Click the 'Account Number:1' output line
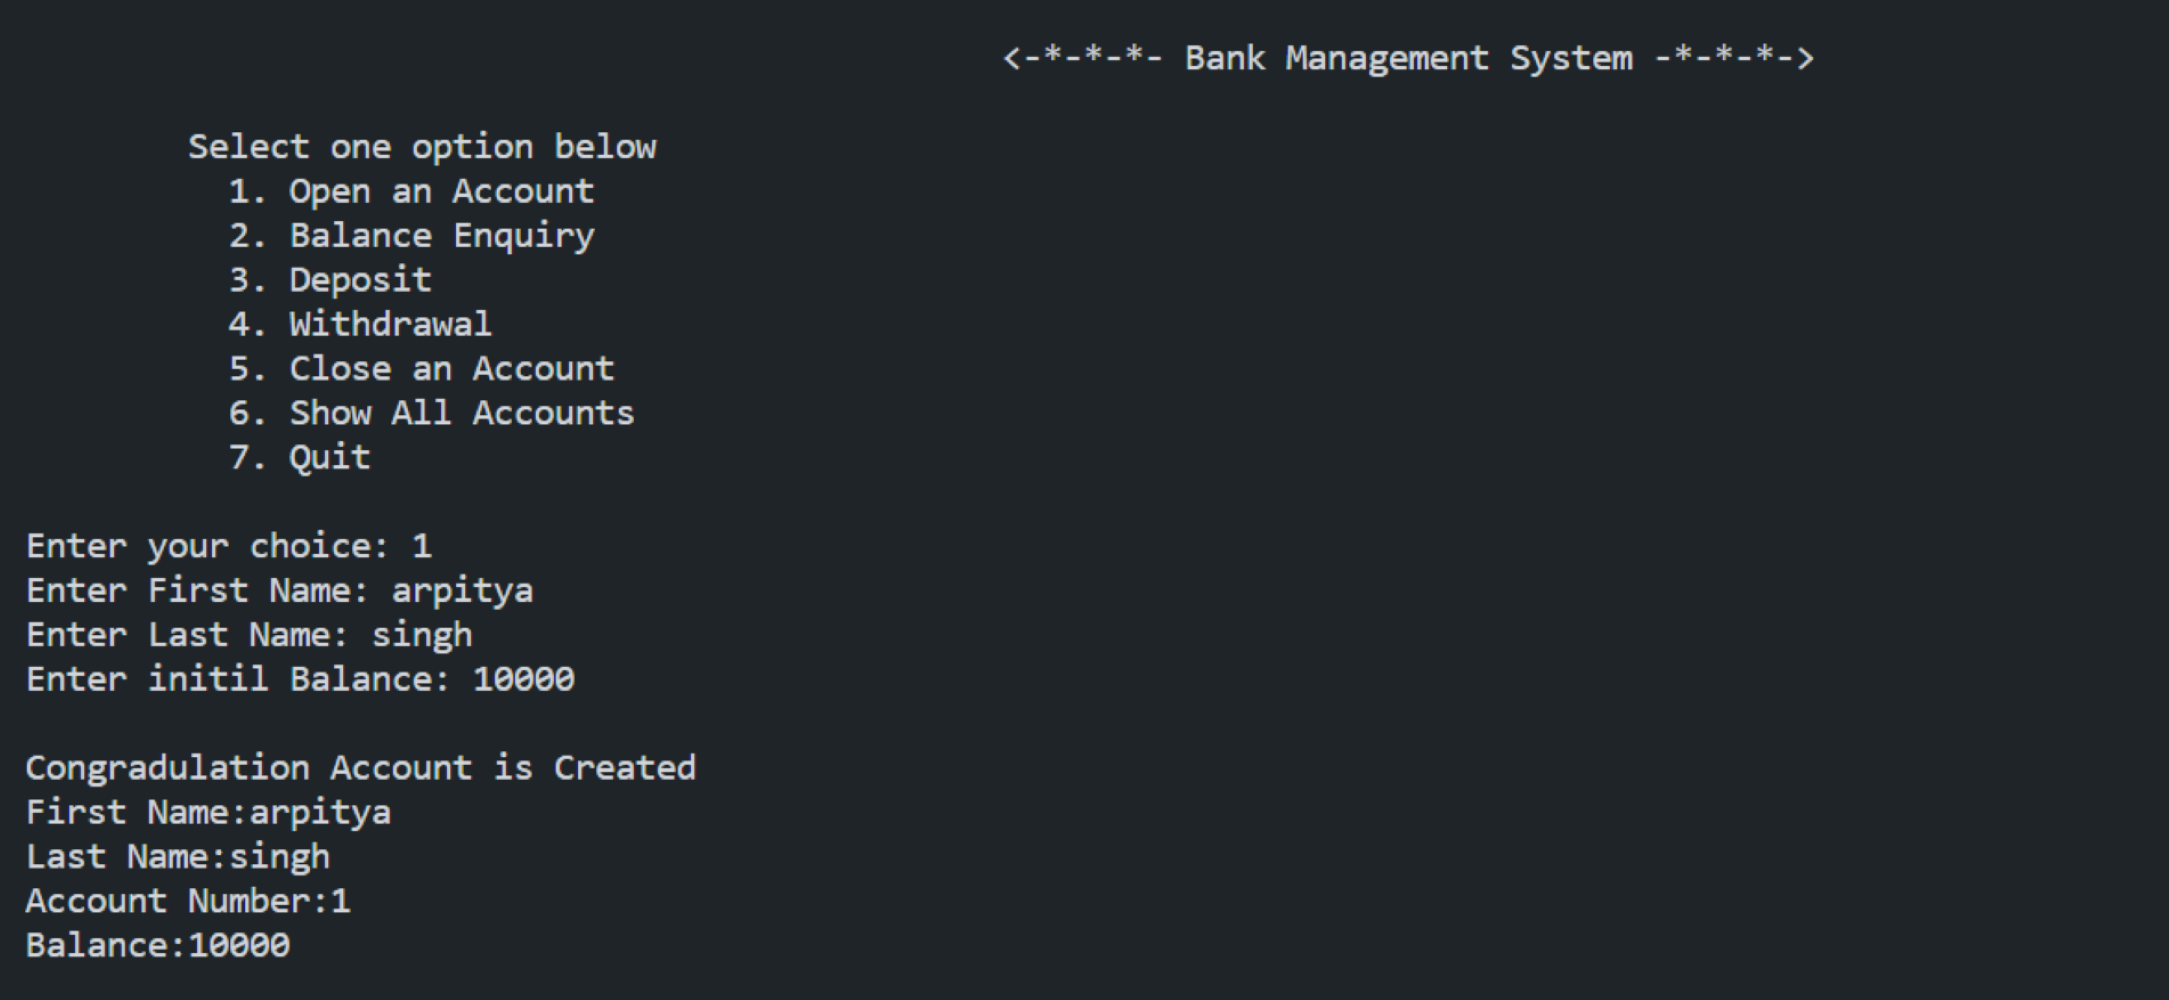The width and height of the screenshot is (2169, 1000). tap(188, 901)
